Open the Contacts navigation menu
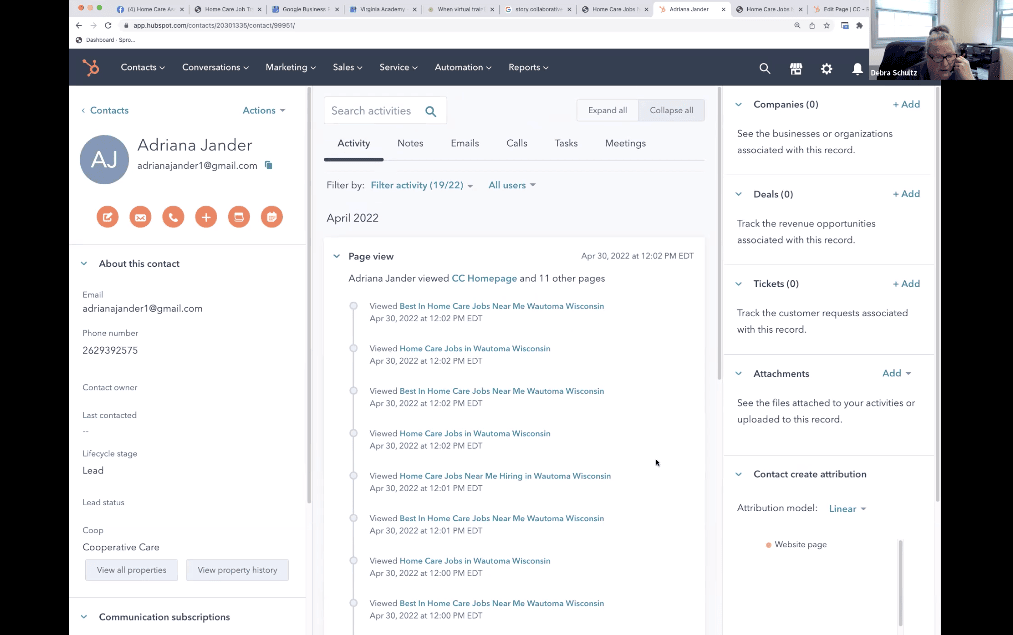Viewport: 1013px width, 635px height. 143,67
